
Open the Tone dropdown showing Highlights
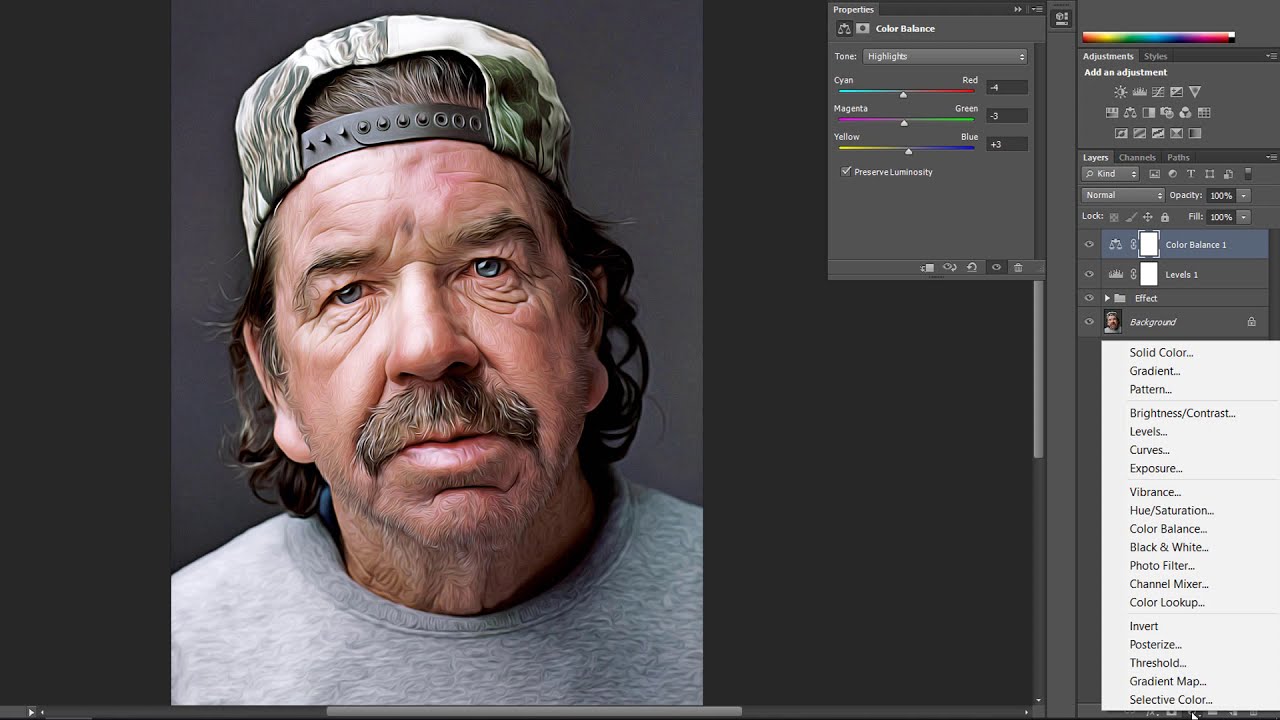(x=945, y=56)
